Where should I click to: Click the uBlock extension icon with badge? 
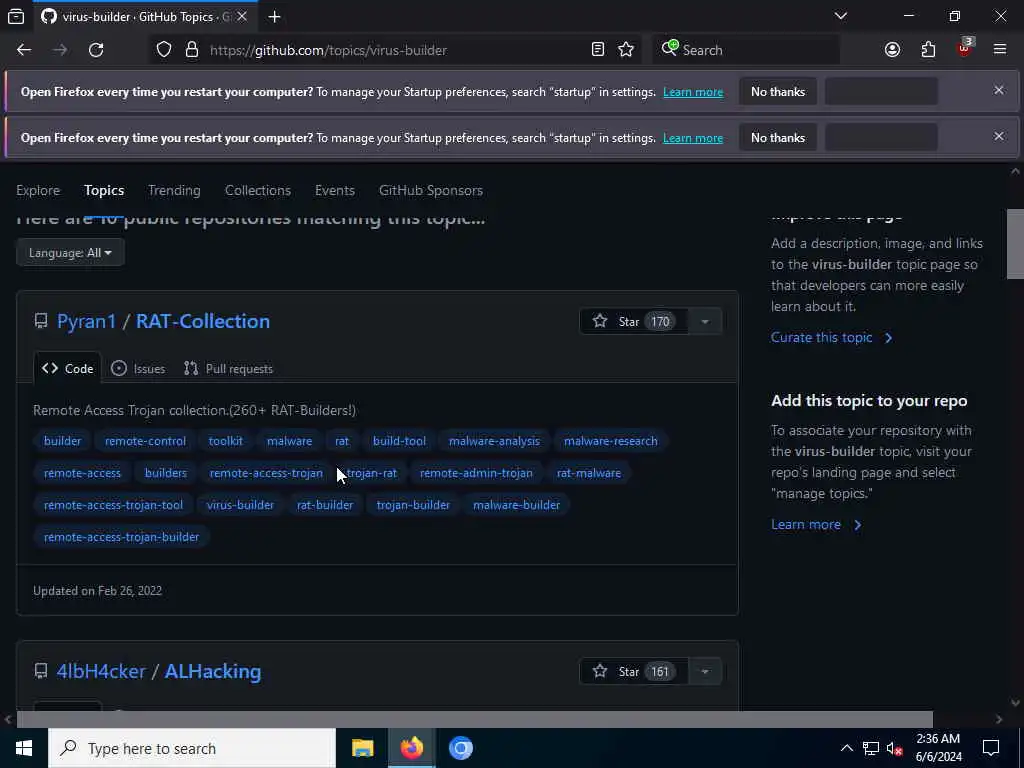[x=964, y=49]
